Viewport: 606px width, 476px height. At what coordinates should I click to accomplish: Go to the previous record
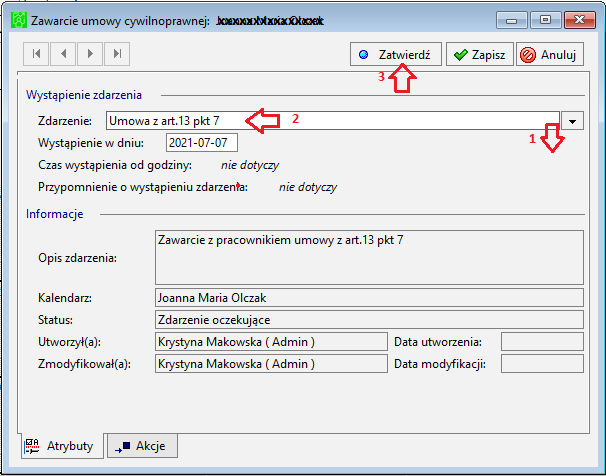coord(63,54)
